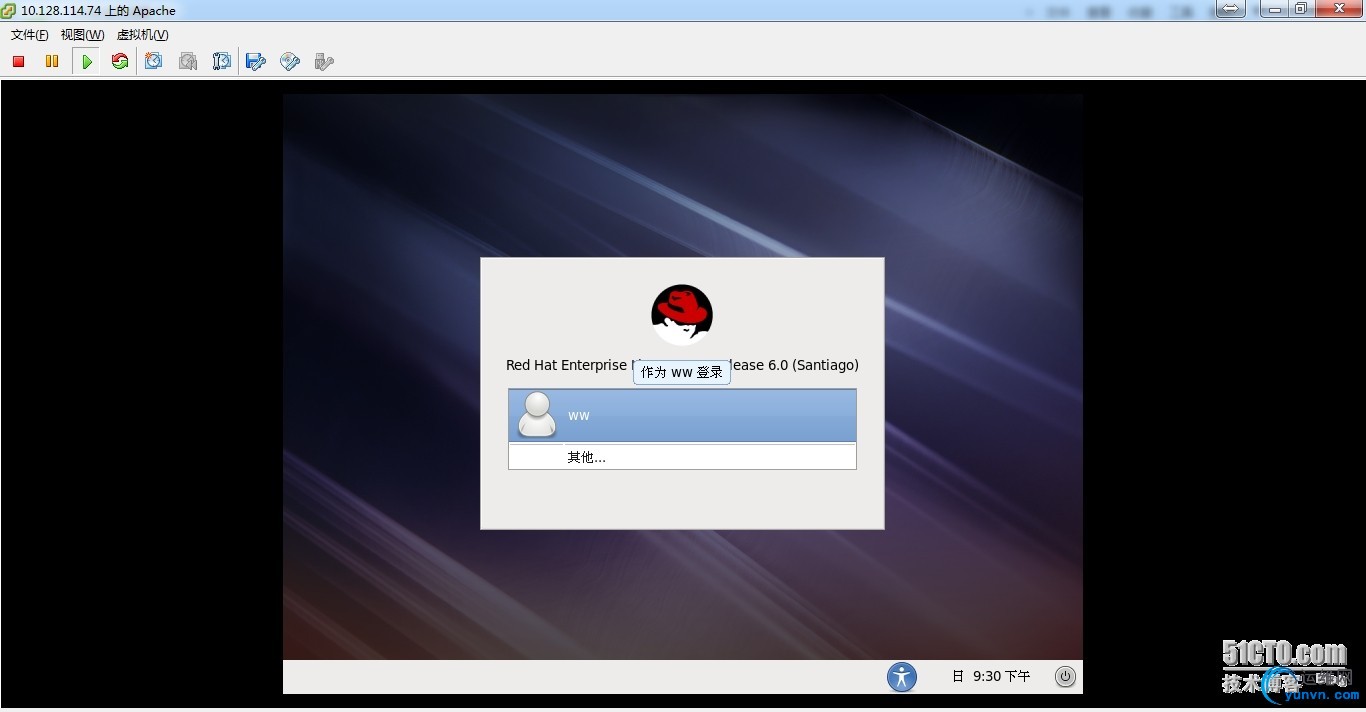Restart the guest with red-green reset icon
The height and width of the screenshot is (712, 1366).
coord(120,61)
